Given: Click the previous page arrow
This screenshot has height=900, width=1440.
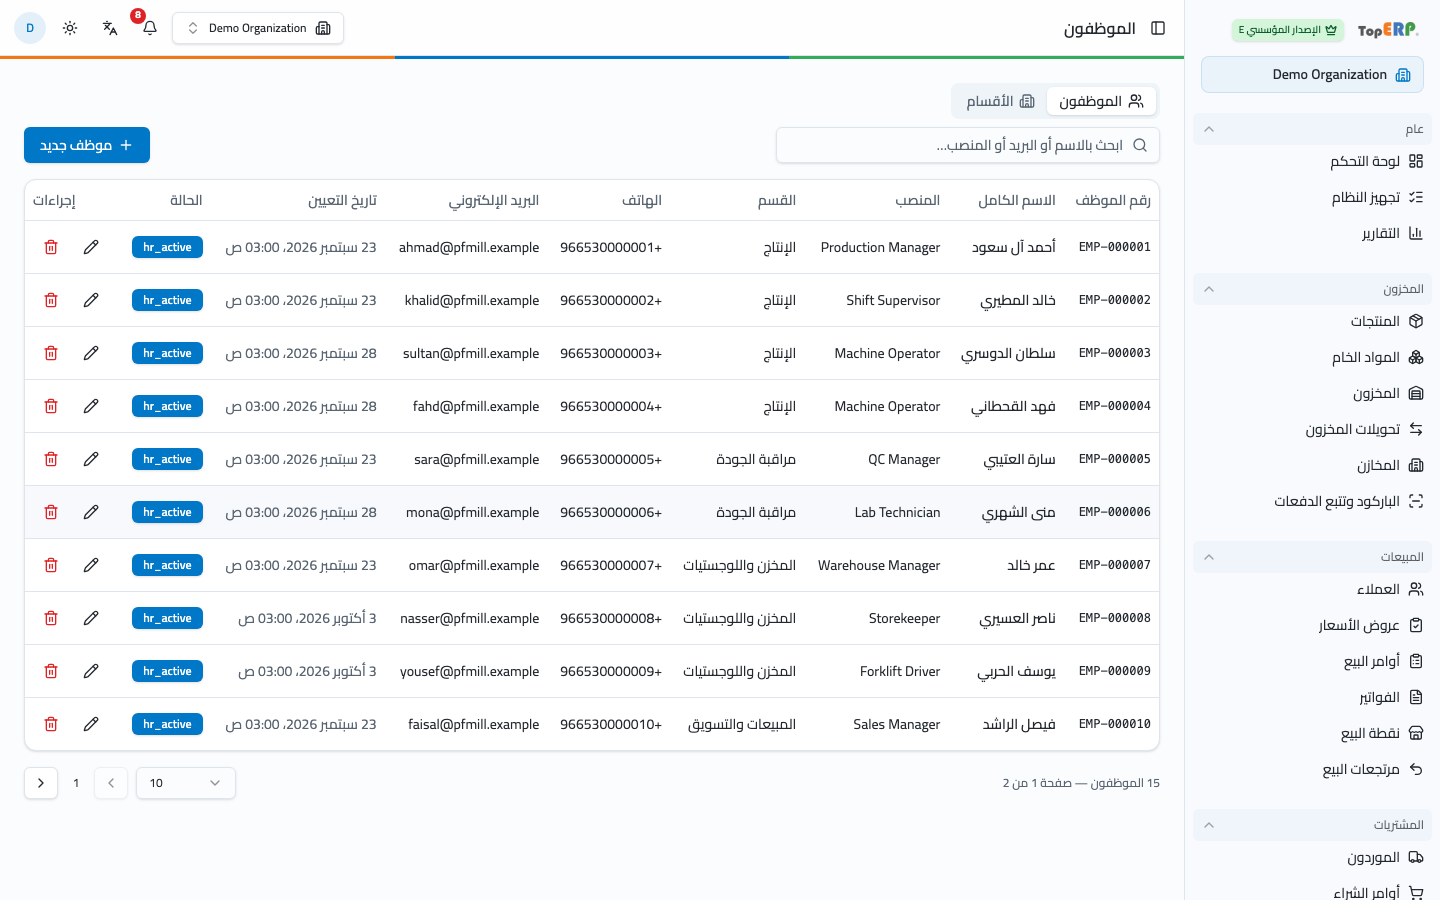Looking at the screenshot, I should (x=111, y=783).
